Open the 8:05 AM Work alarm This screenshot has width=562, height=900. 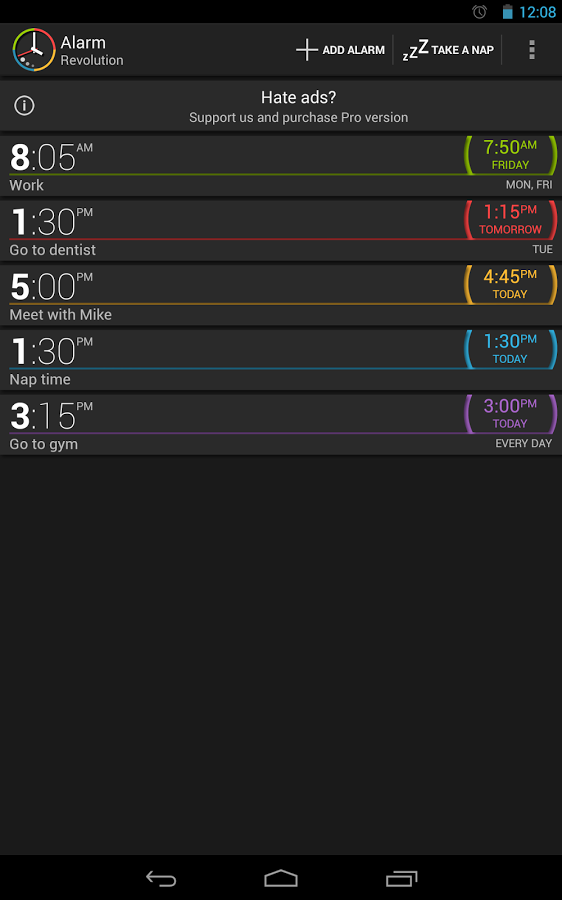pos(234,166)
